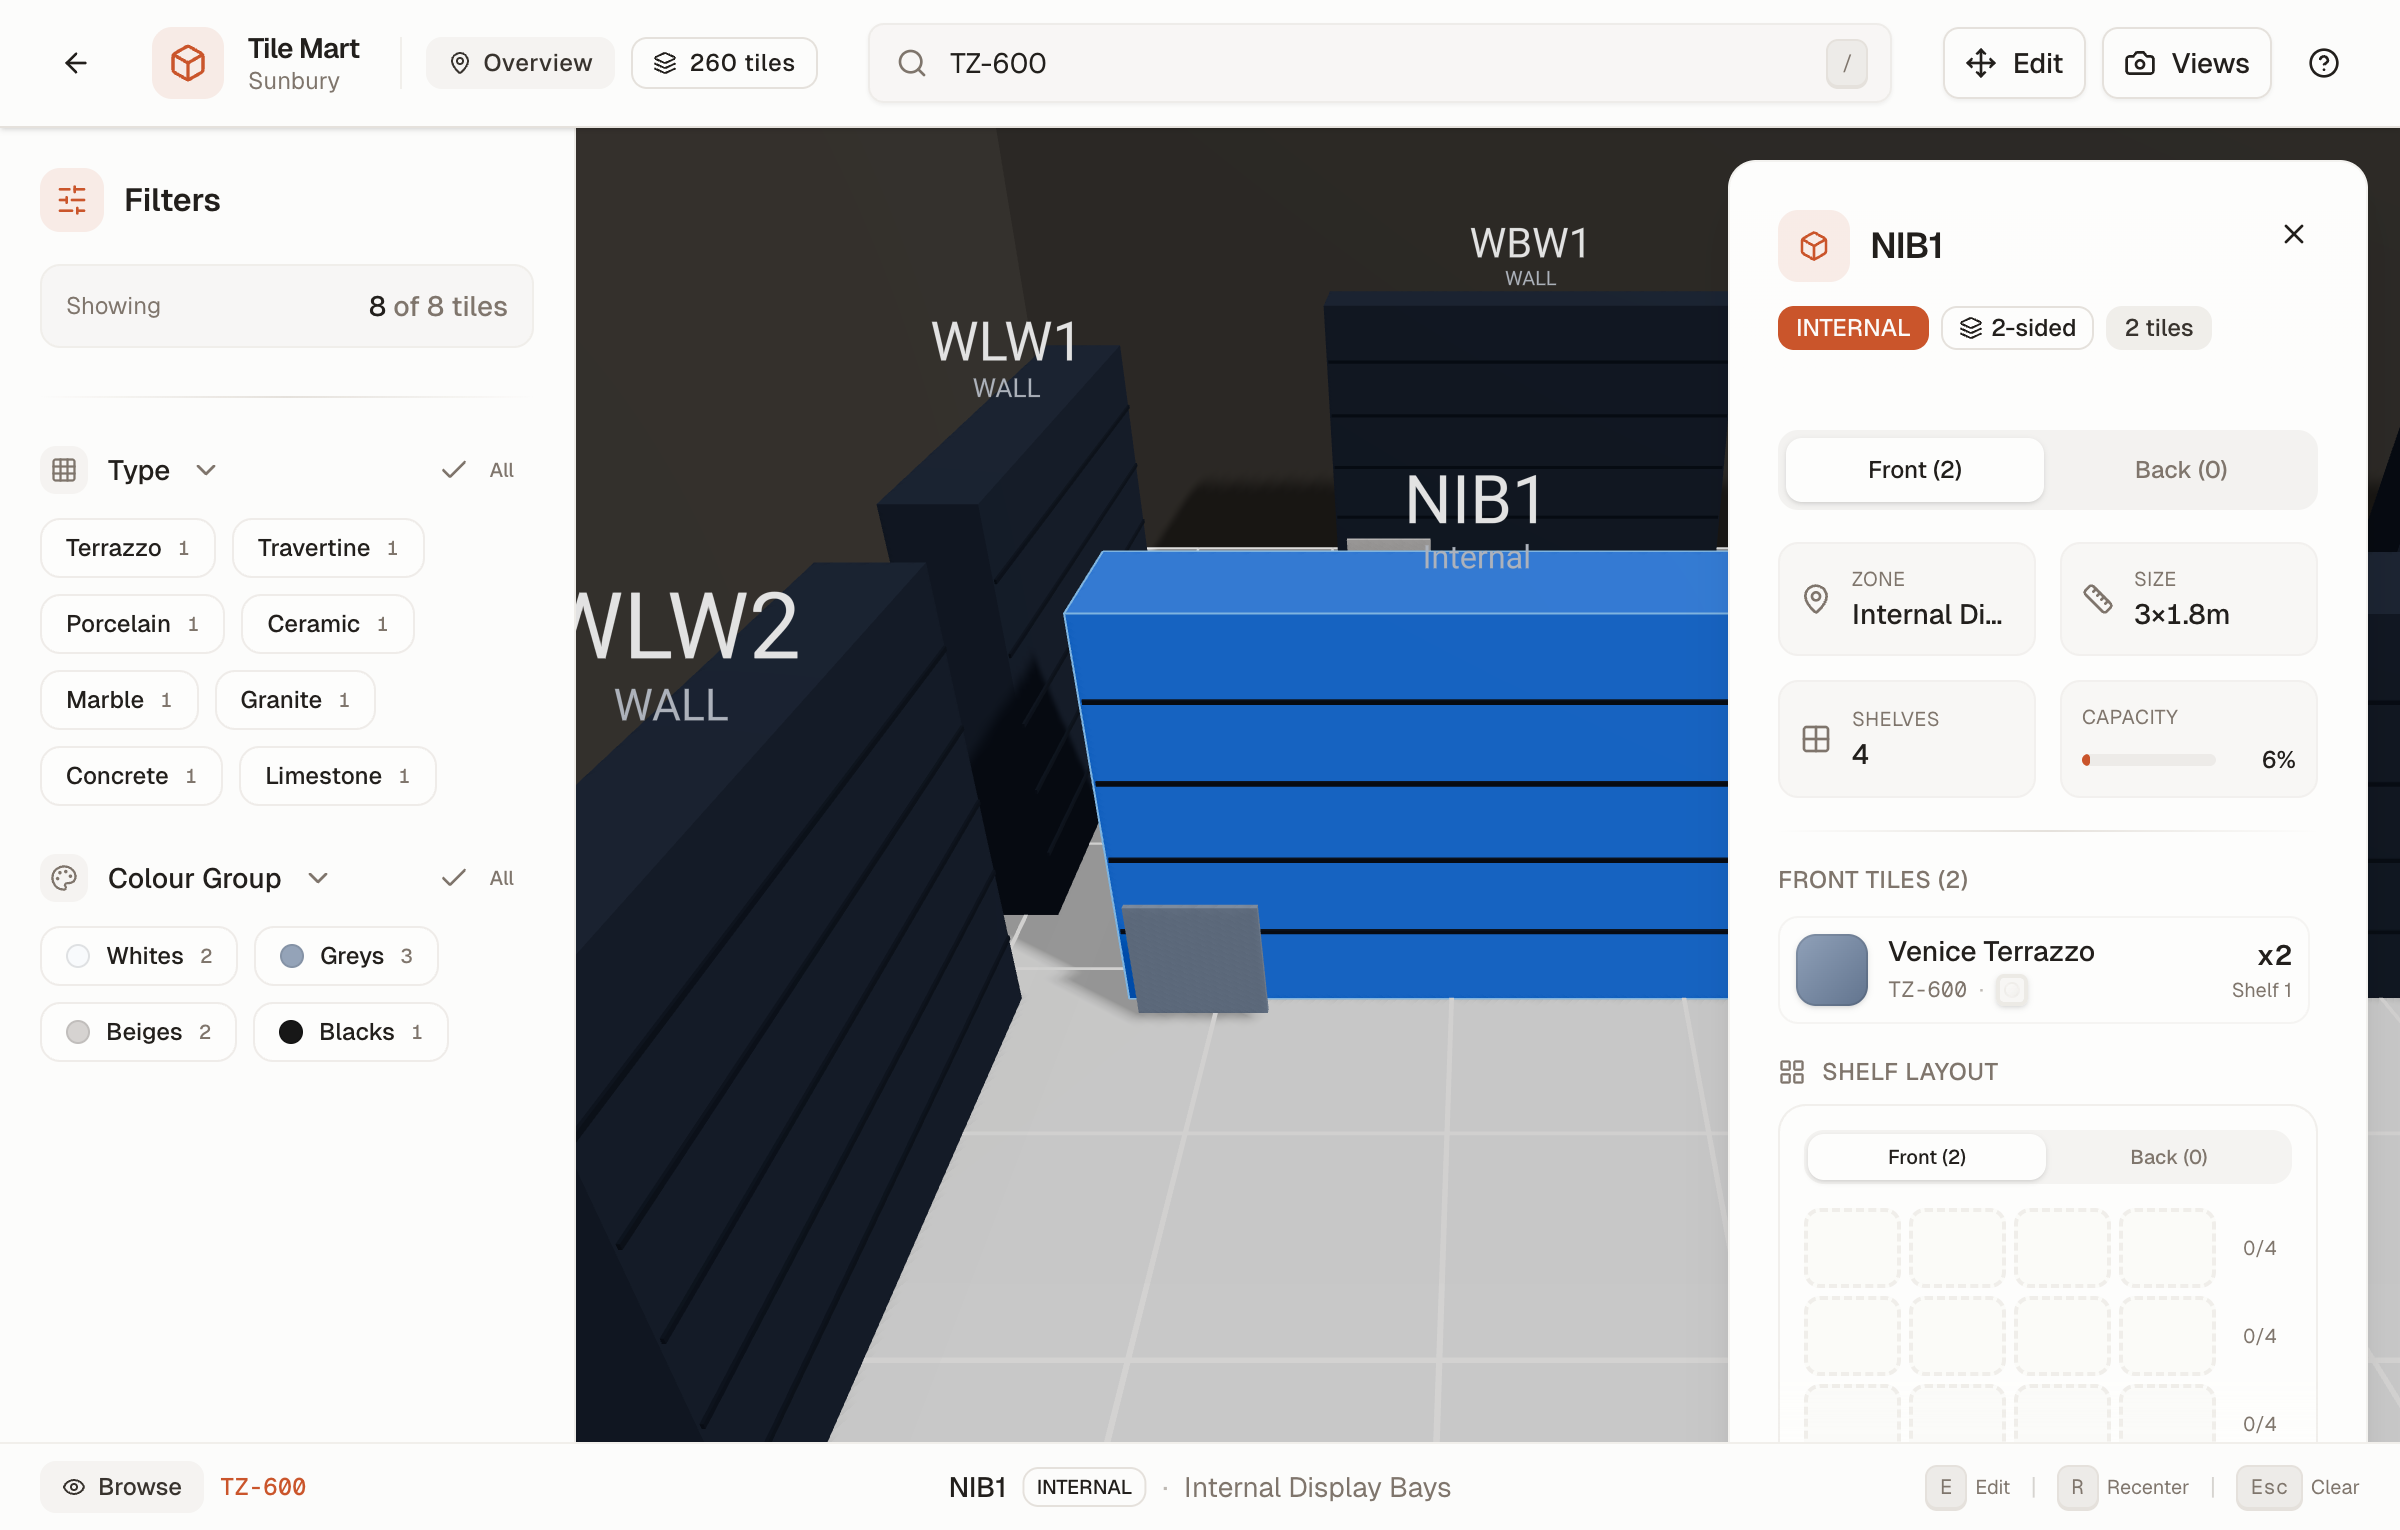Select All next to Colour Group
This screenshot has height=1530, width=2400.
click(x=478, y=877)
